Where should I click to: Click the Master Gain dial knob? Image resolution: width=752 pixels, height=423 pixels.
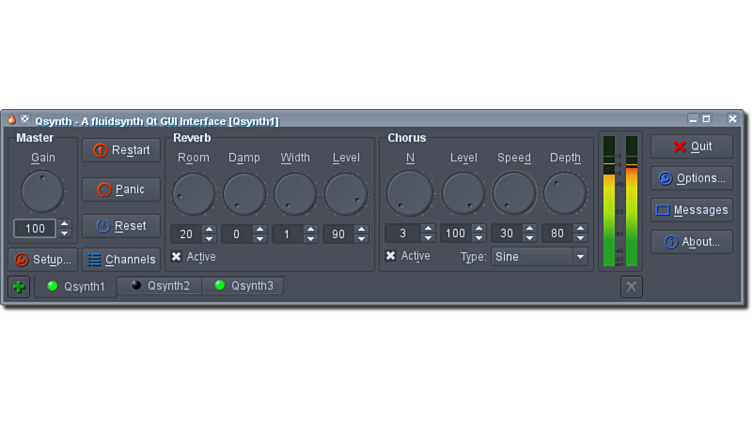click(42, 191)
